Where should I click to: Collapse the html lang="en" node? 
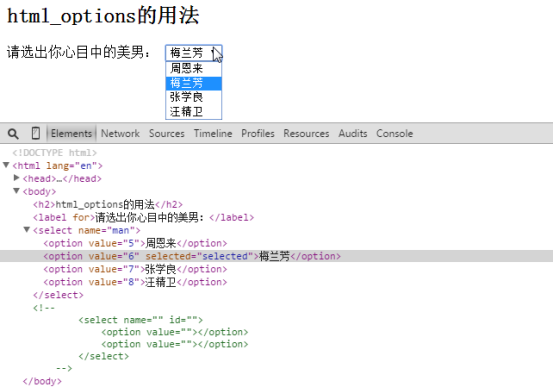pos(6,165)
